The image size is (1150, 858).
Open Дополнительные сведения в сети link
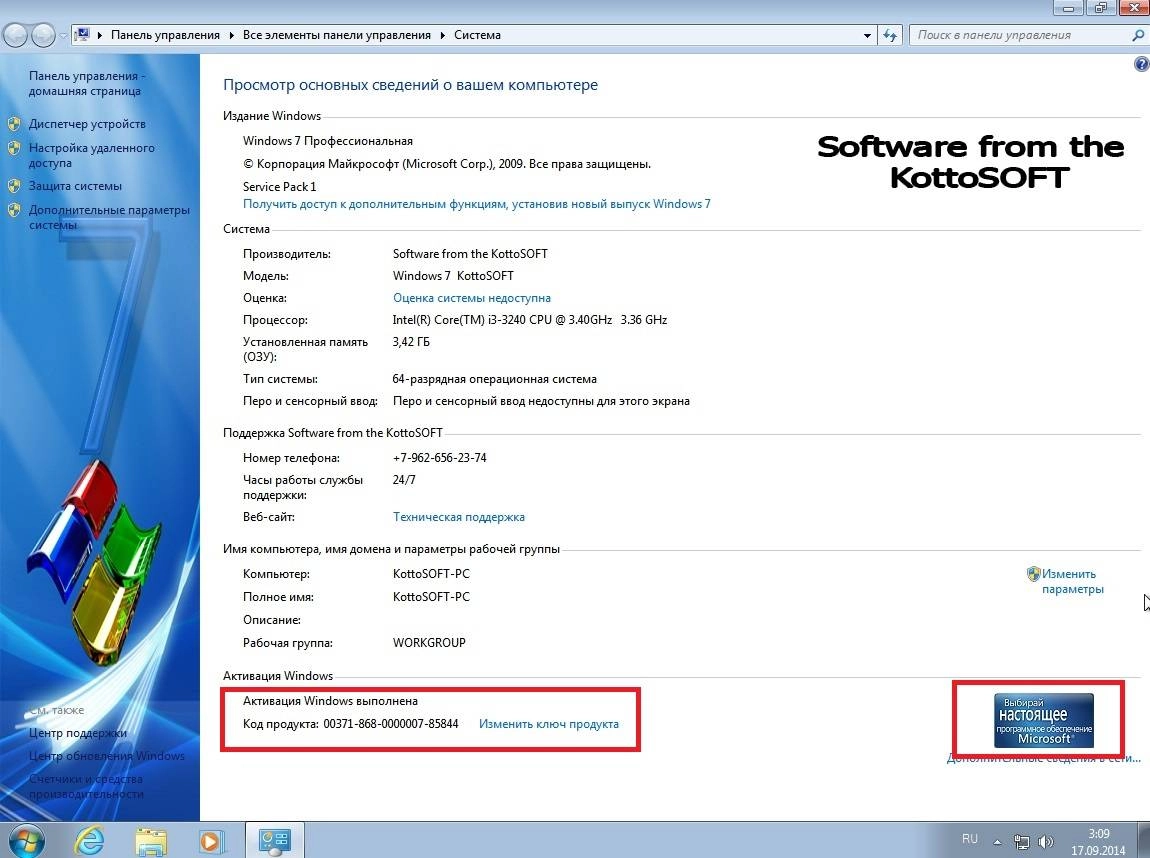pos(1044,758)
